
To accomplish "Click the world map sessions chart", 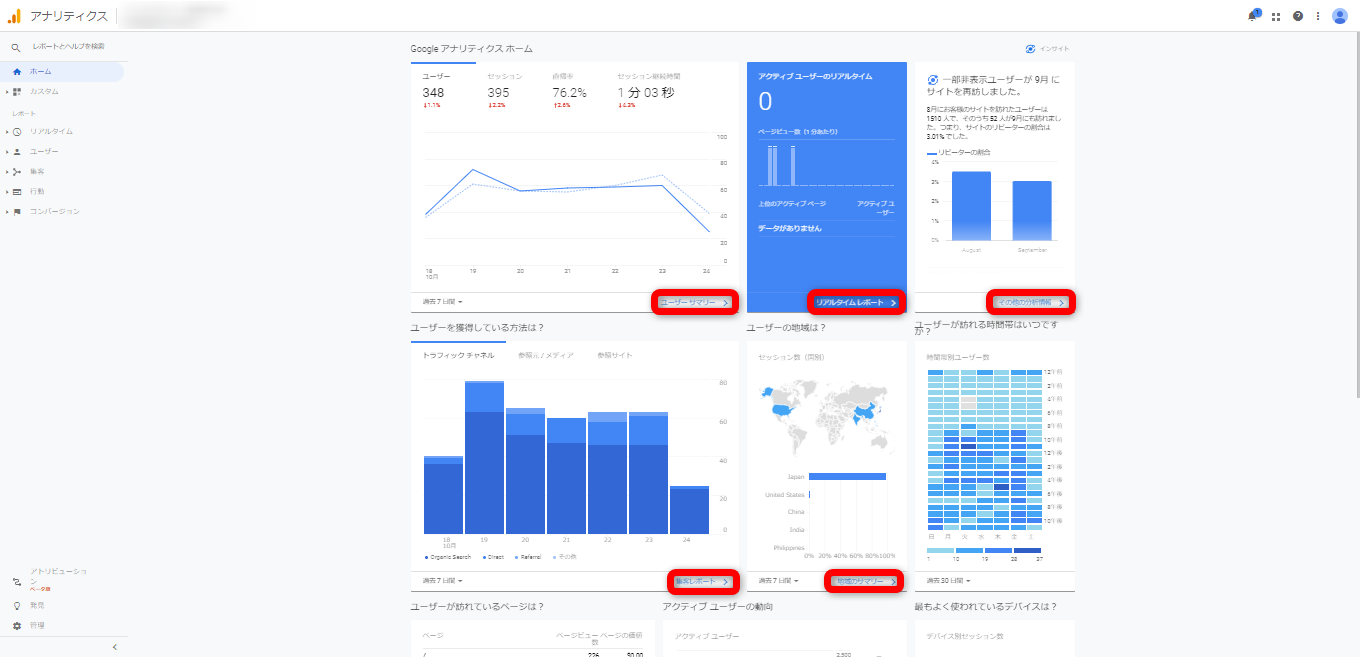I will (826, 418).
